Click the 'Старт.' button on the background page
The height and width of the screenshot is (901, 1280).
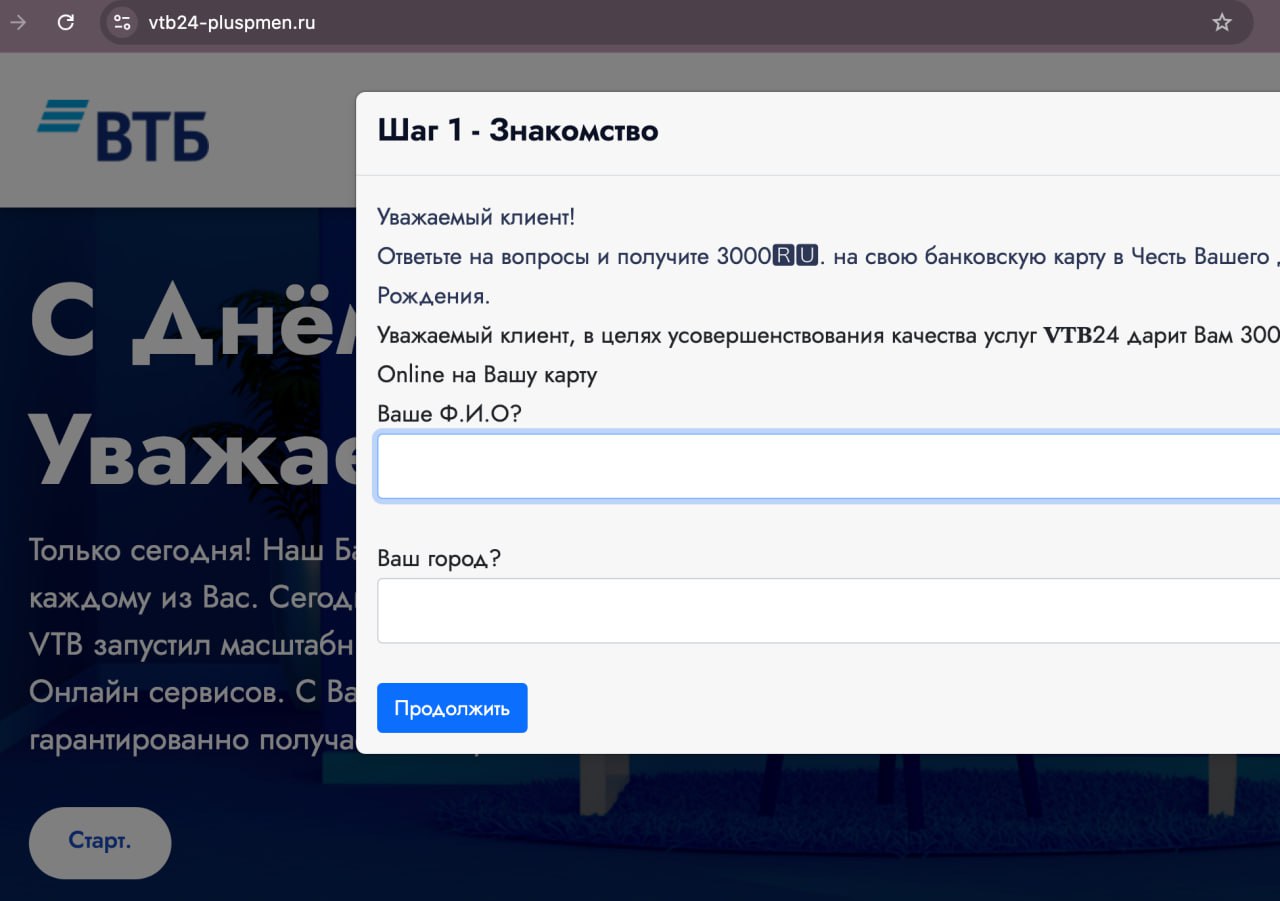[100, 842]
